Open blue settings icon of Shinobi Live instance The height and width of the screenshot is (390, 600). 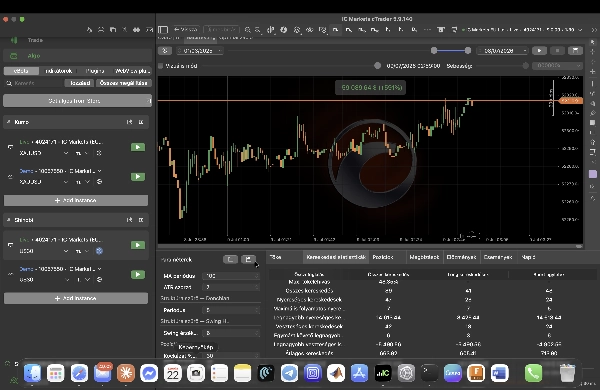pos(99,251)
